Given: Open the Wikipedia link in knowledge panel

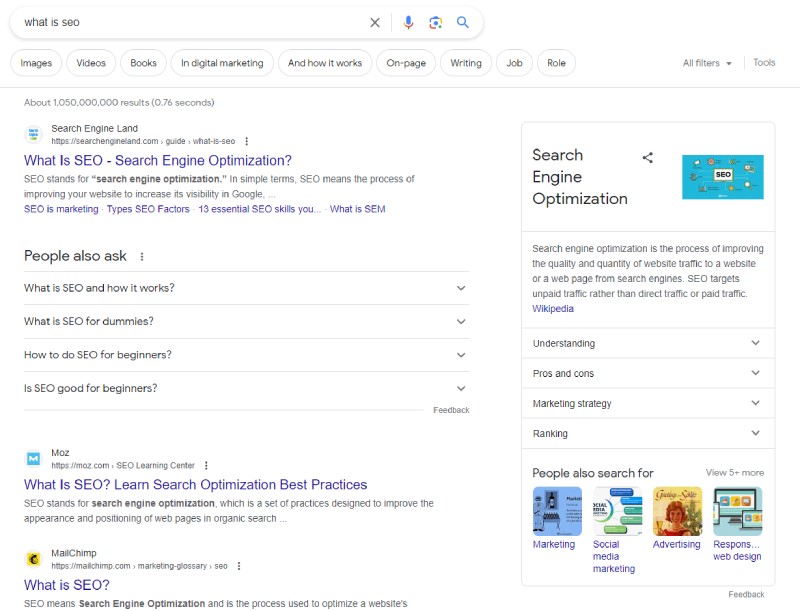Looking at the screenshot, I should coord(553,309).
